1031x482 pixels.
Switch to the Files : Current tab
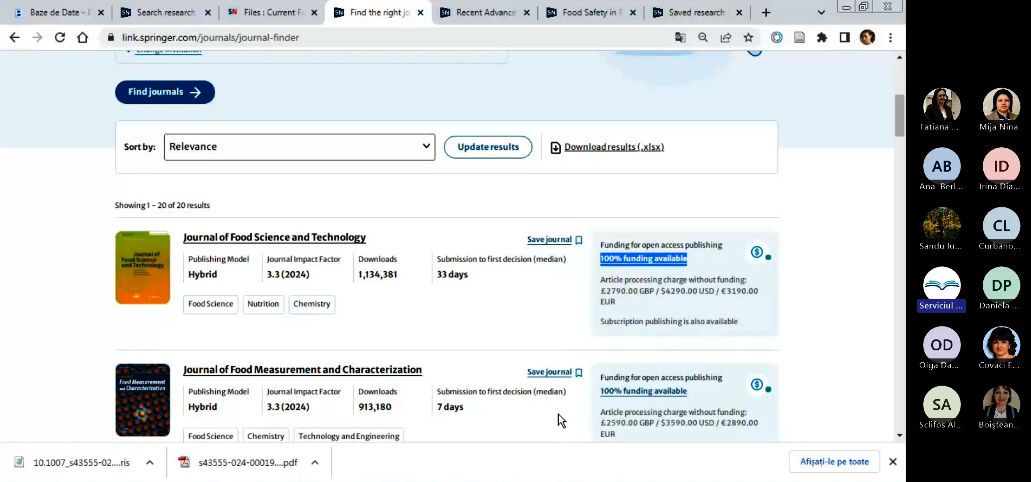271,12
